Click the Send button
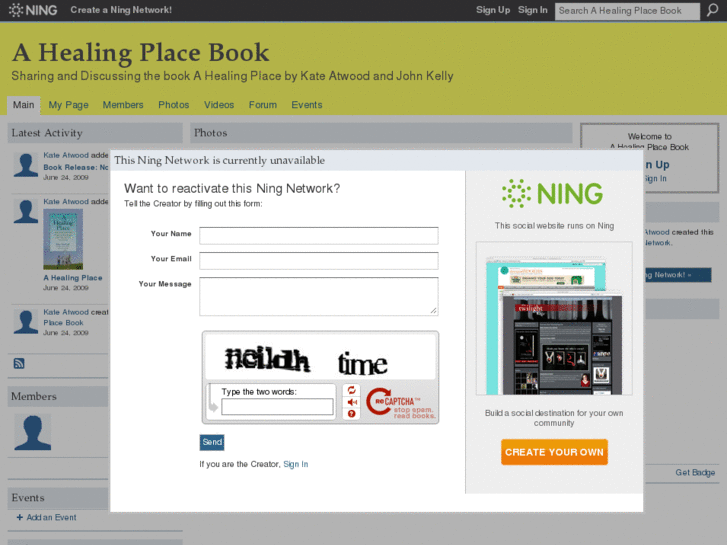Viewport: 727px width, 545px height. [212, 442]
